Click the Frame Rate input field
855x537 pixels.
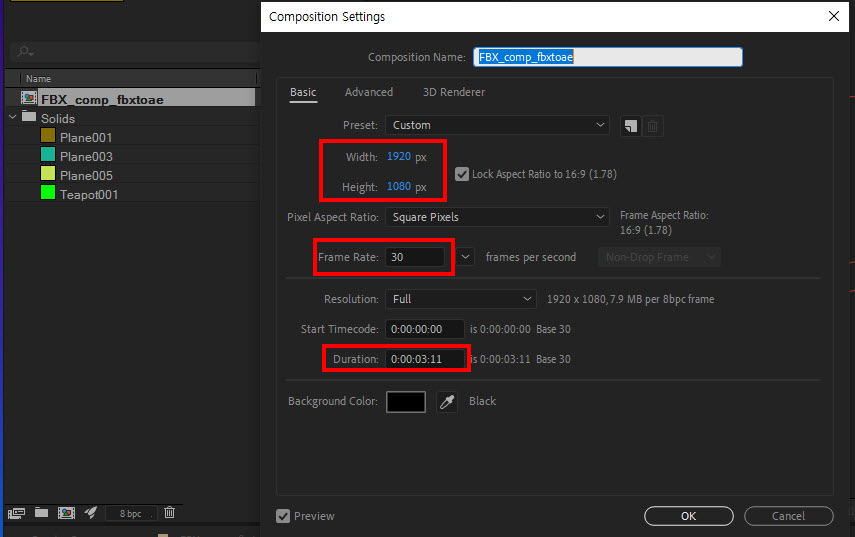(x=414, y=257)
